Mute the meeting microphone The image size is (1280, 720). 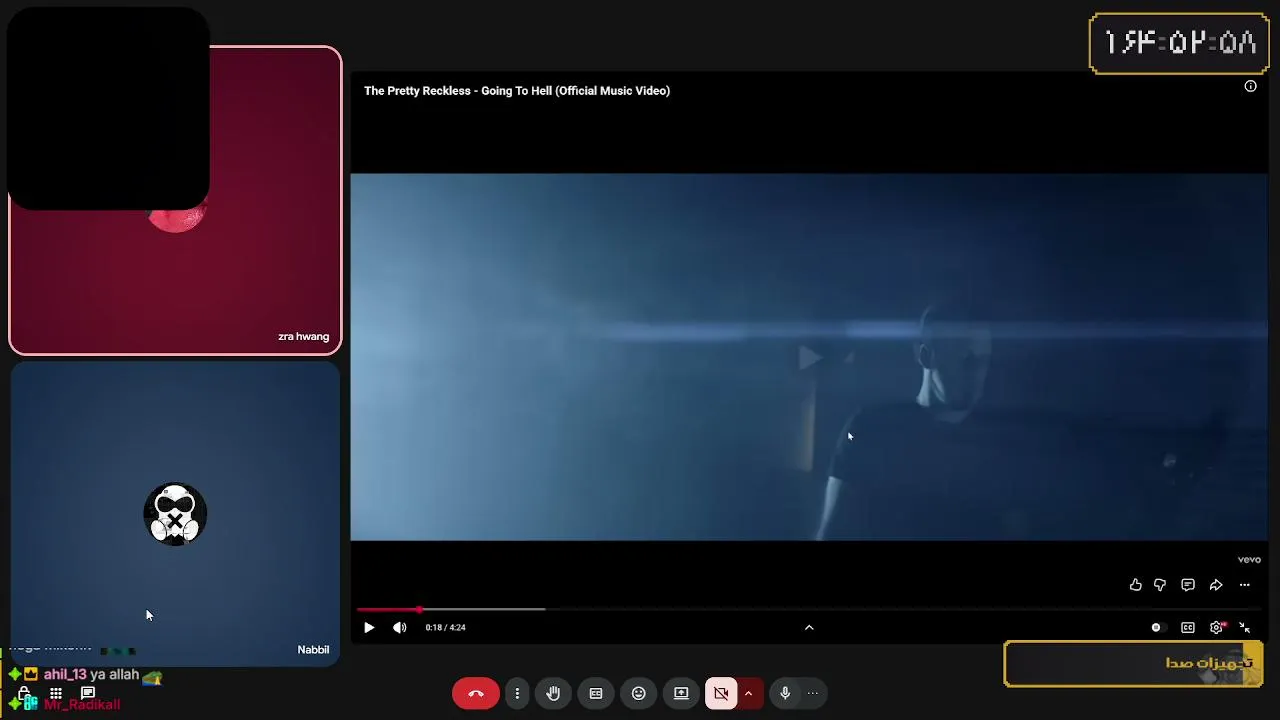coord(785,694)
